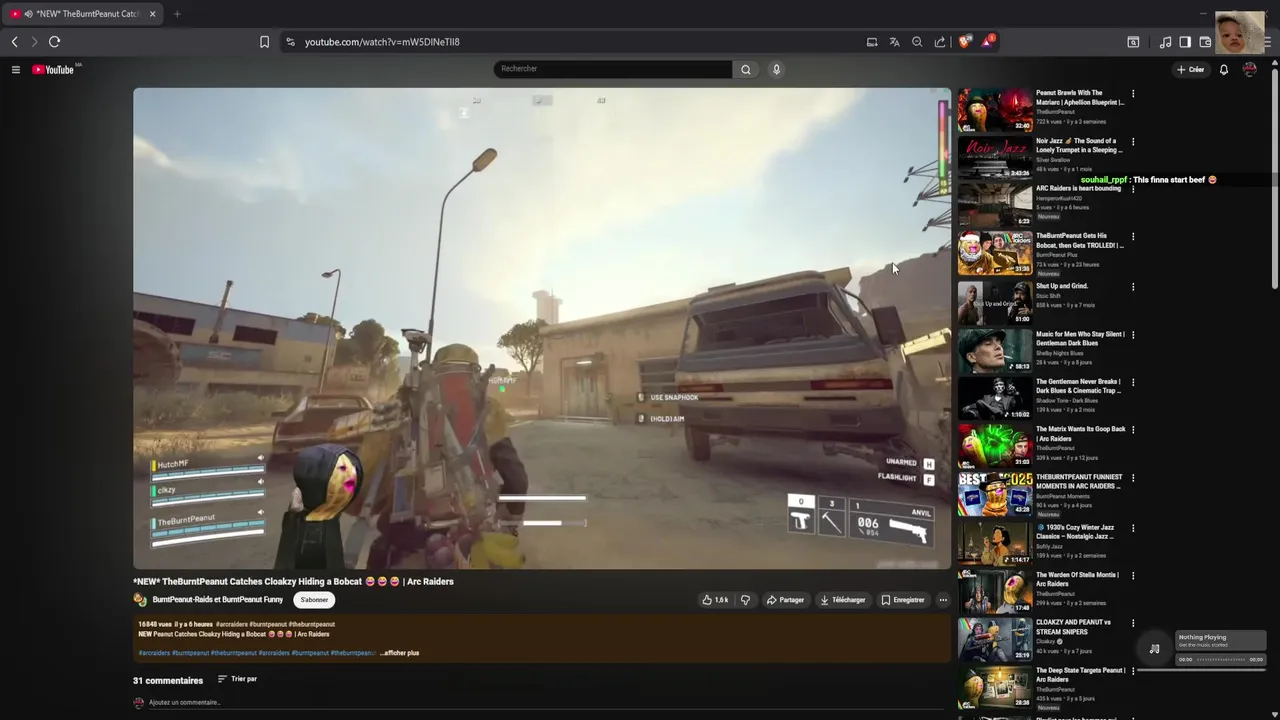Click the video player to pause
The image size is (1280, 720).
(542, 328)
